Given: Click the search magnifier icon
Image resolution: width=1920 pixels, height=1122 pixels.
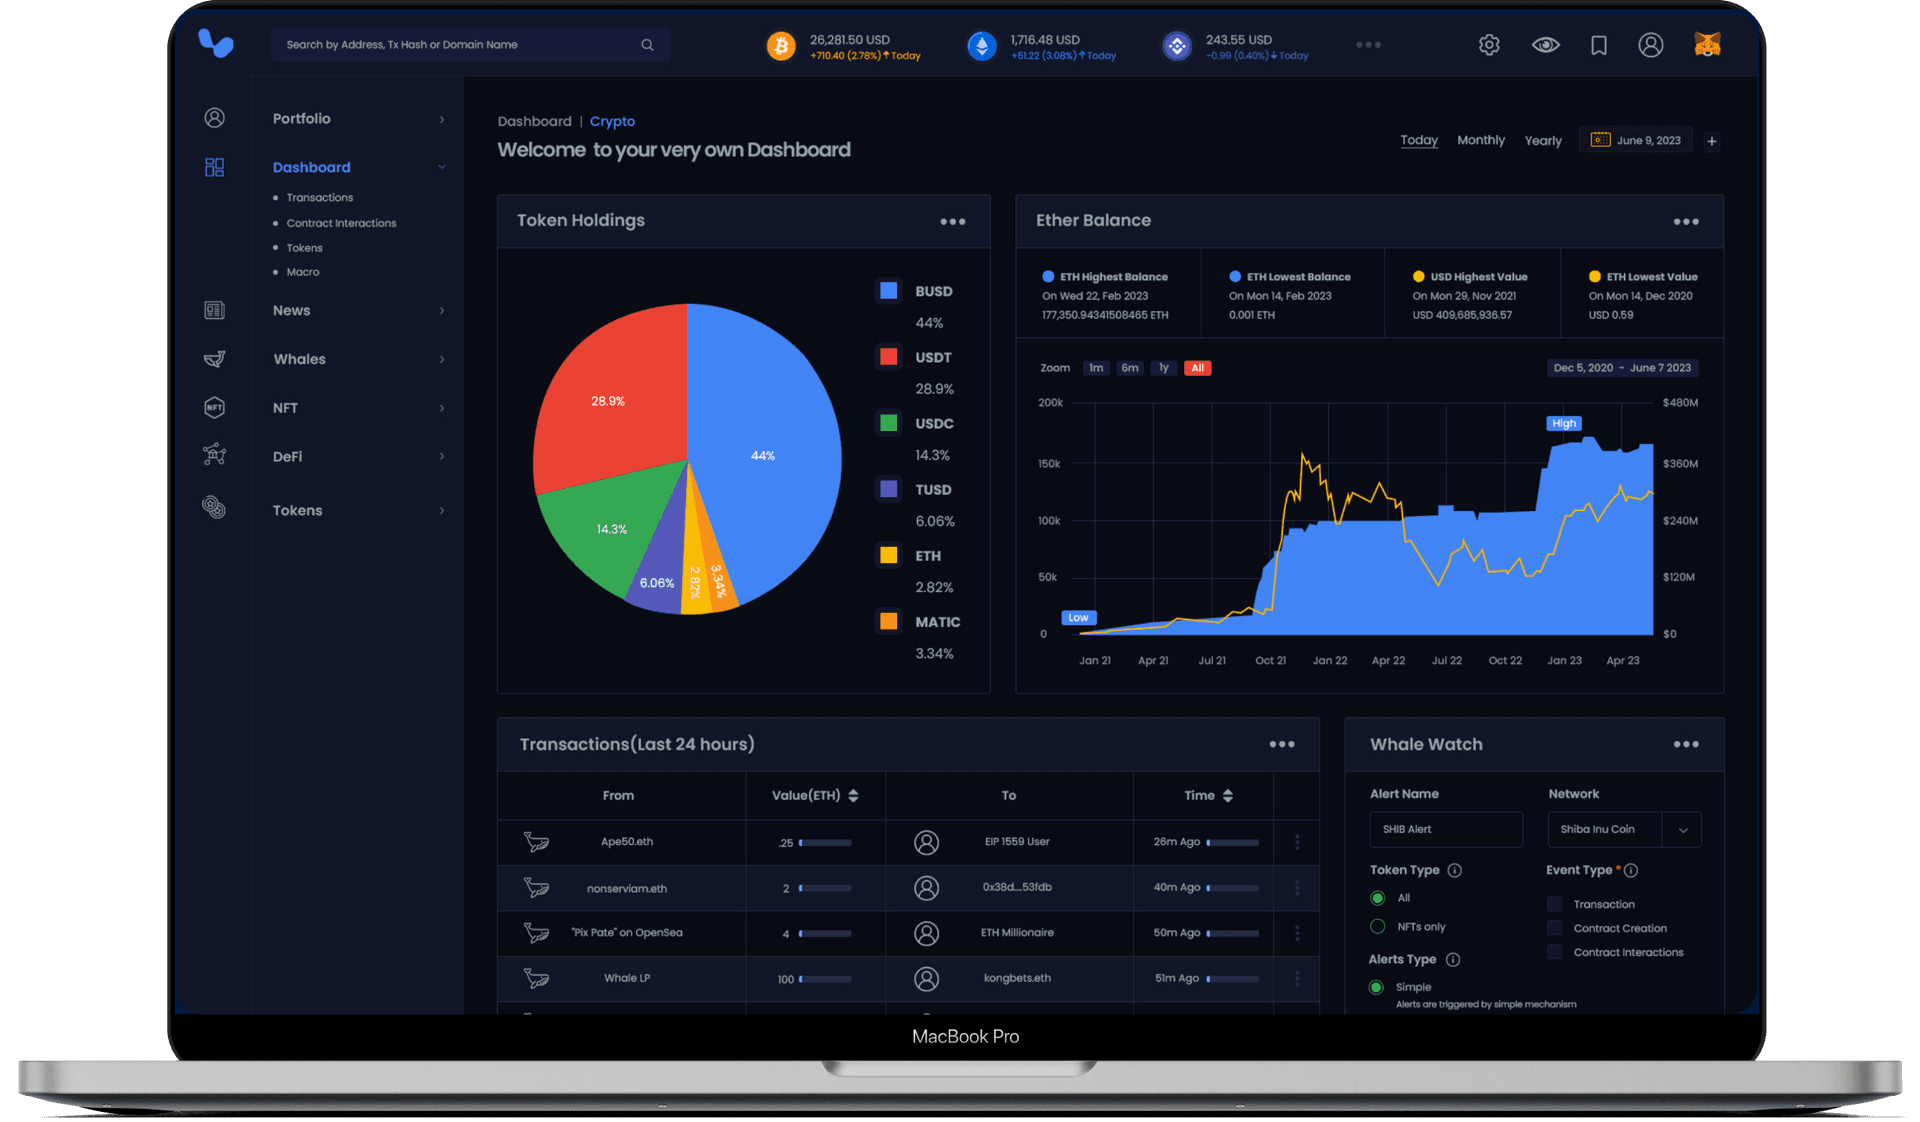Looking at the screenshot, I should pos(647,45).
